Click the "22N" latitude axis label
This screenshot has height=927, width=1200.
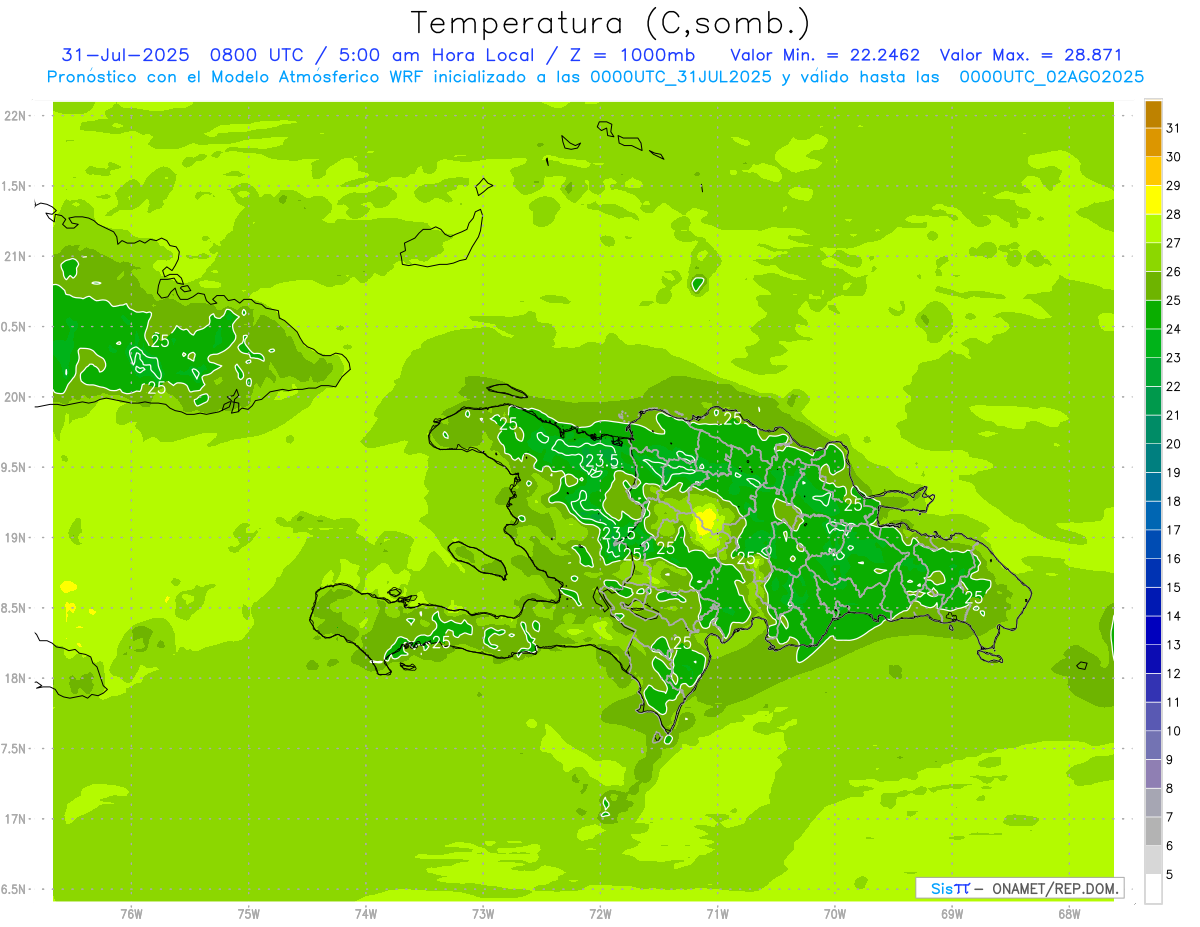[x=17, y=116]
